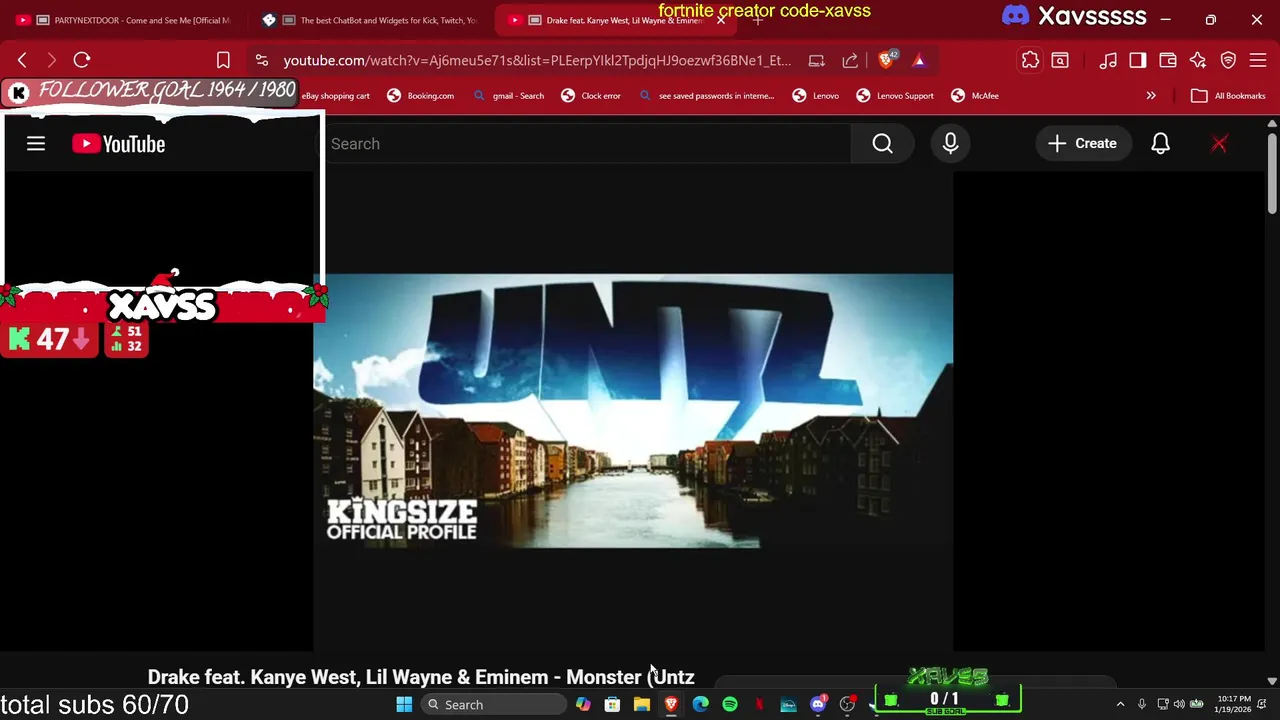Open the All Bookmarks folder

[1228, 96]
